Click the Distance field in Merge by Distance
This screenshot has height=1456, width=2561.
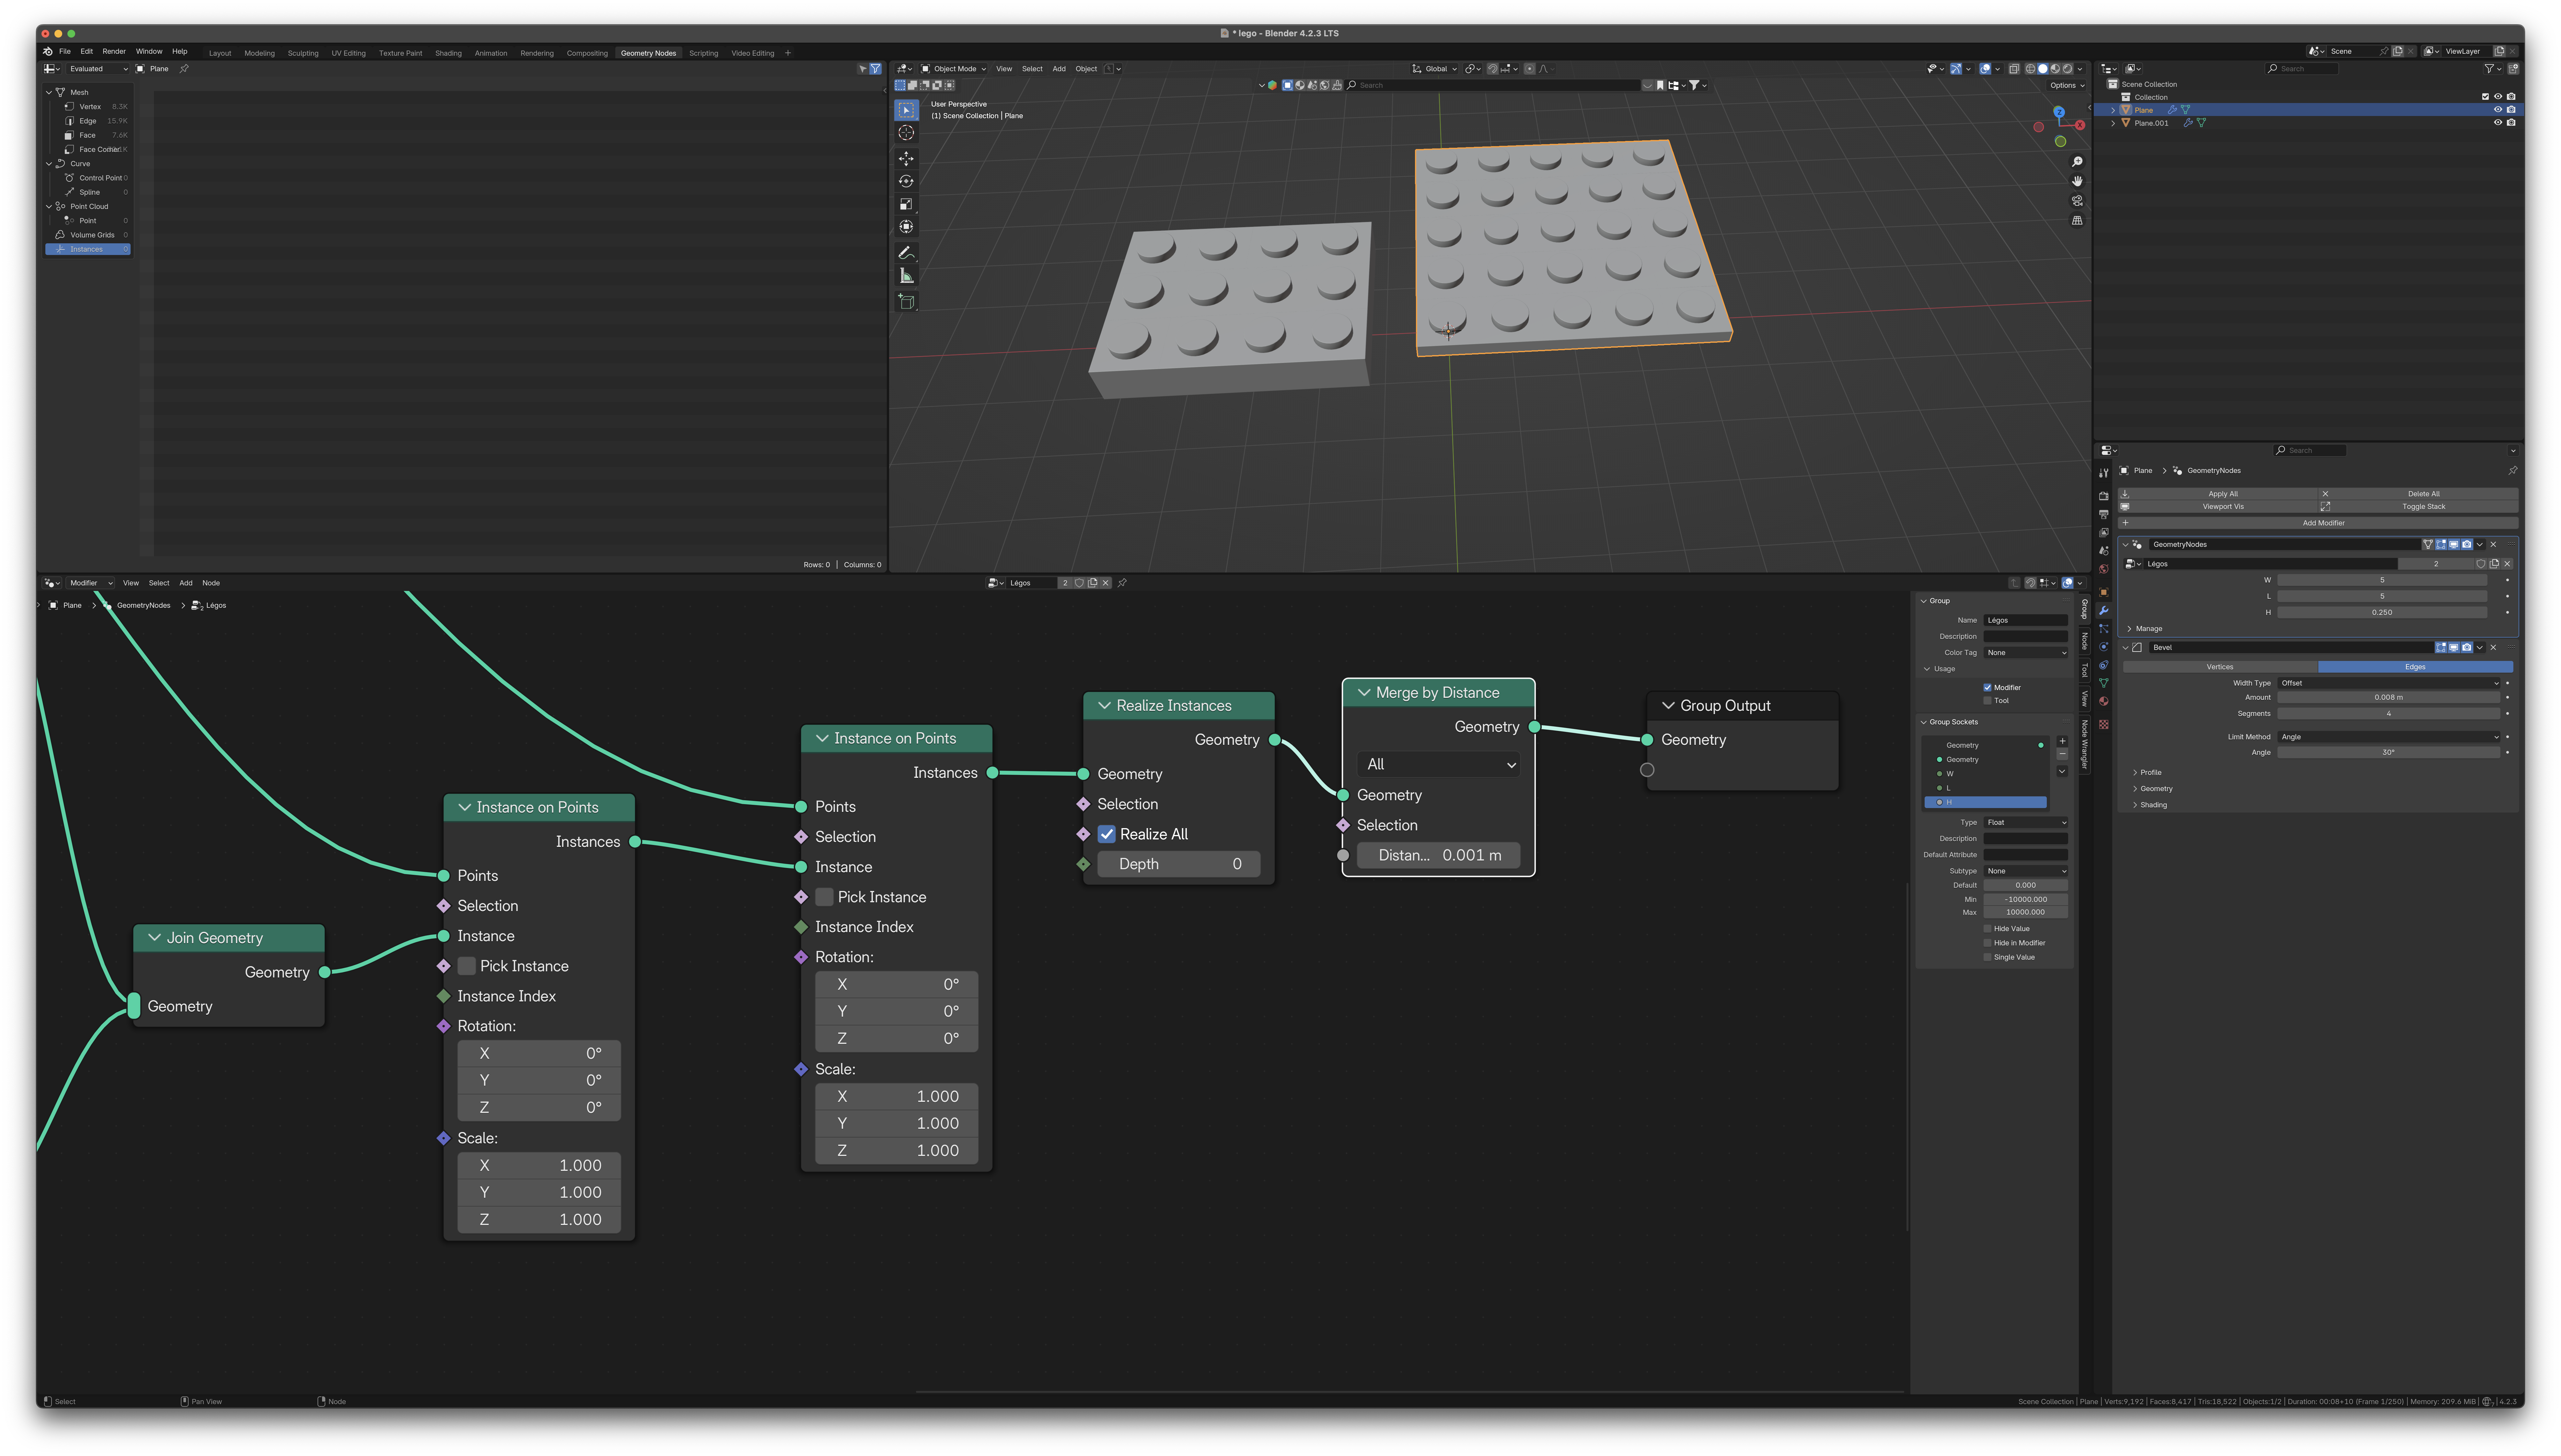(1438, 856)
